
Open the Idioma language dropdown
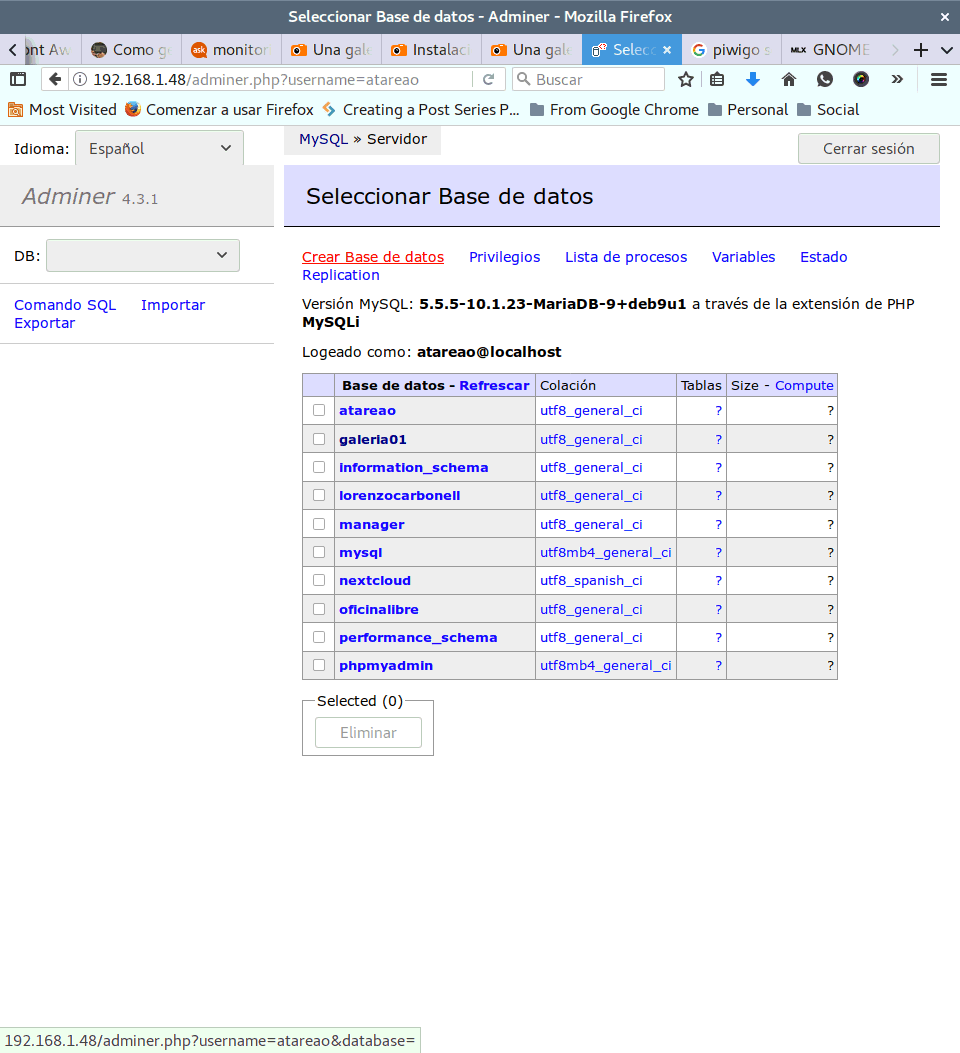click(x=159, y=148)
